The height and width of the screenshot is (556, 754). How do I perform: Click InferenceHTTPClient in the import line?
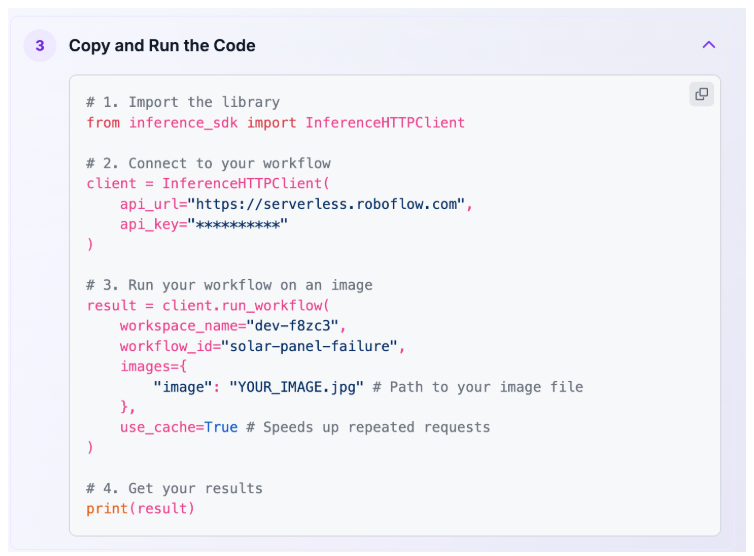[385, 122]
